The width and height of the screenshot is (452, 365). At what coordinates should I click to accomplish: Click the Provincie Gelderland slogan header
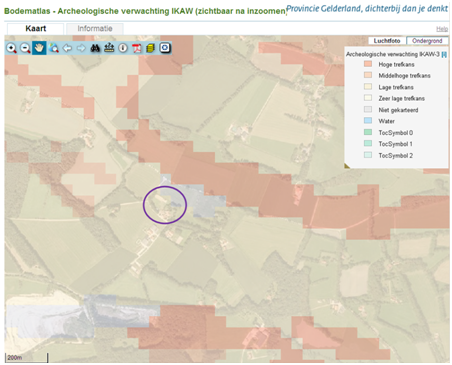click(x=367, y=9)
